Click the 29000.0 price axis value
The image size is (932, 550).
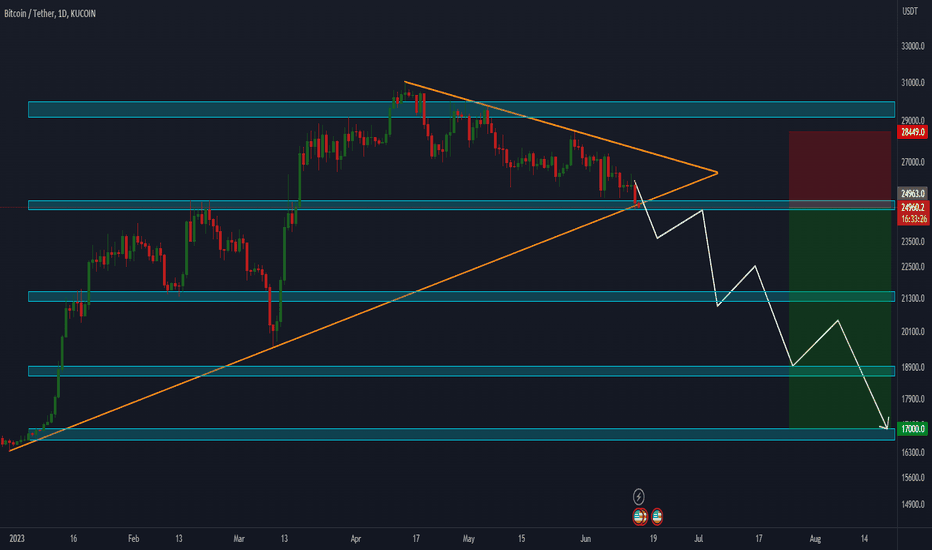912,120
